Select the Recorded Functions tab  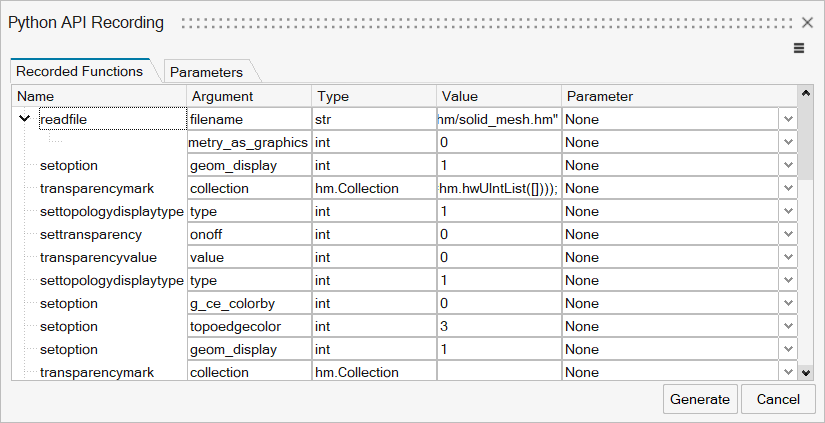(79, 71)
